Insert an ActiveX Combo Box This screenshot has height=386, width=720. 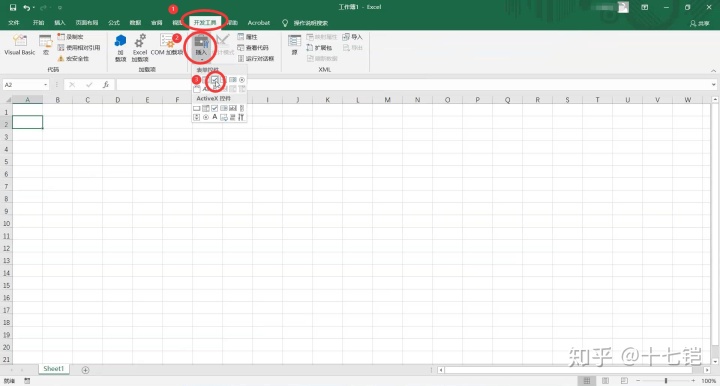(x=206, y=108)
